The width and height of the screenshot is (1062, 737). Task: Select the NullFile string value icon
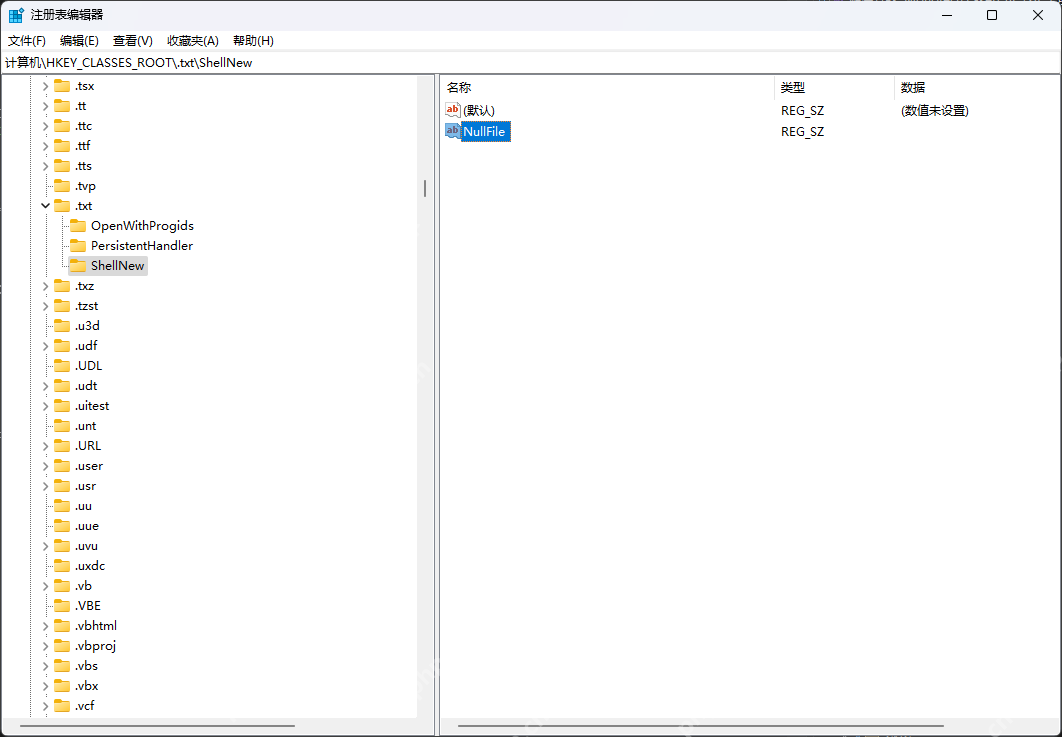click(x=452, y=131)
